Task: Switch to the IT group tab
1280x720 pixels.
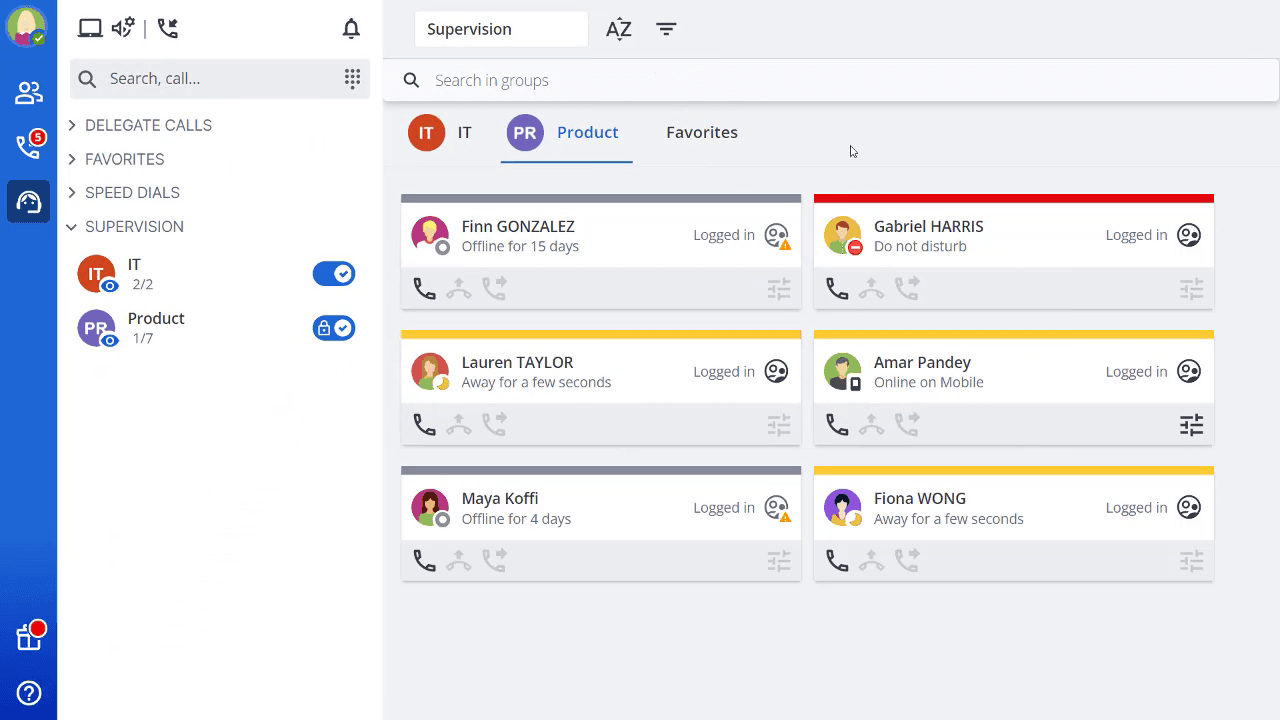Action: pos(440,132)
